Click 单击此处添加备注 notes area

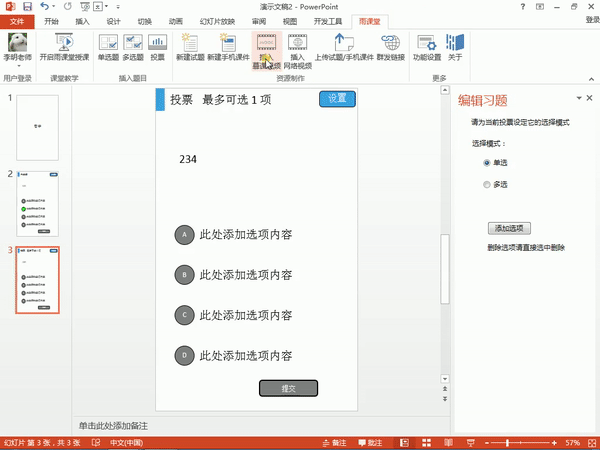[113, 426]
